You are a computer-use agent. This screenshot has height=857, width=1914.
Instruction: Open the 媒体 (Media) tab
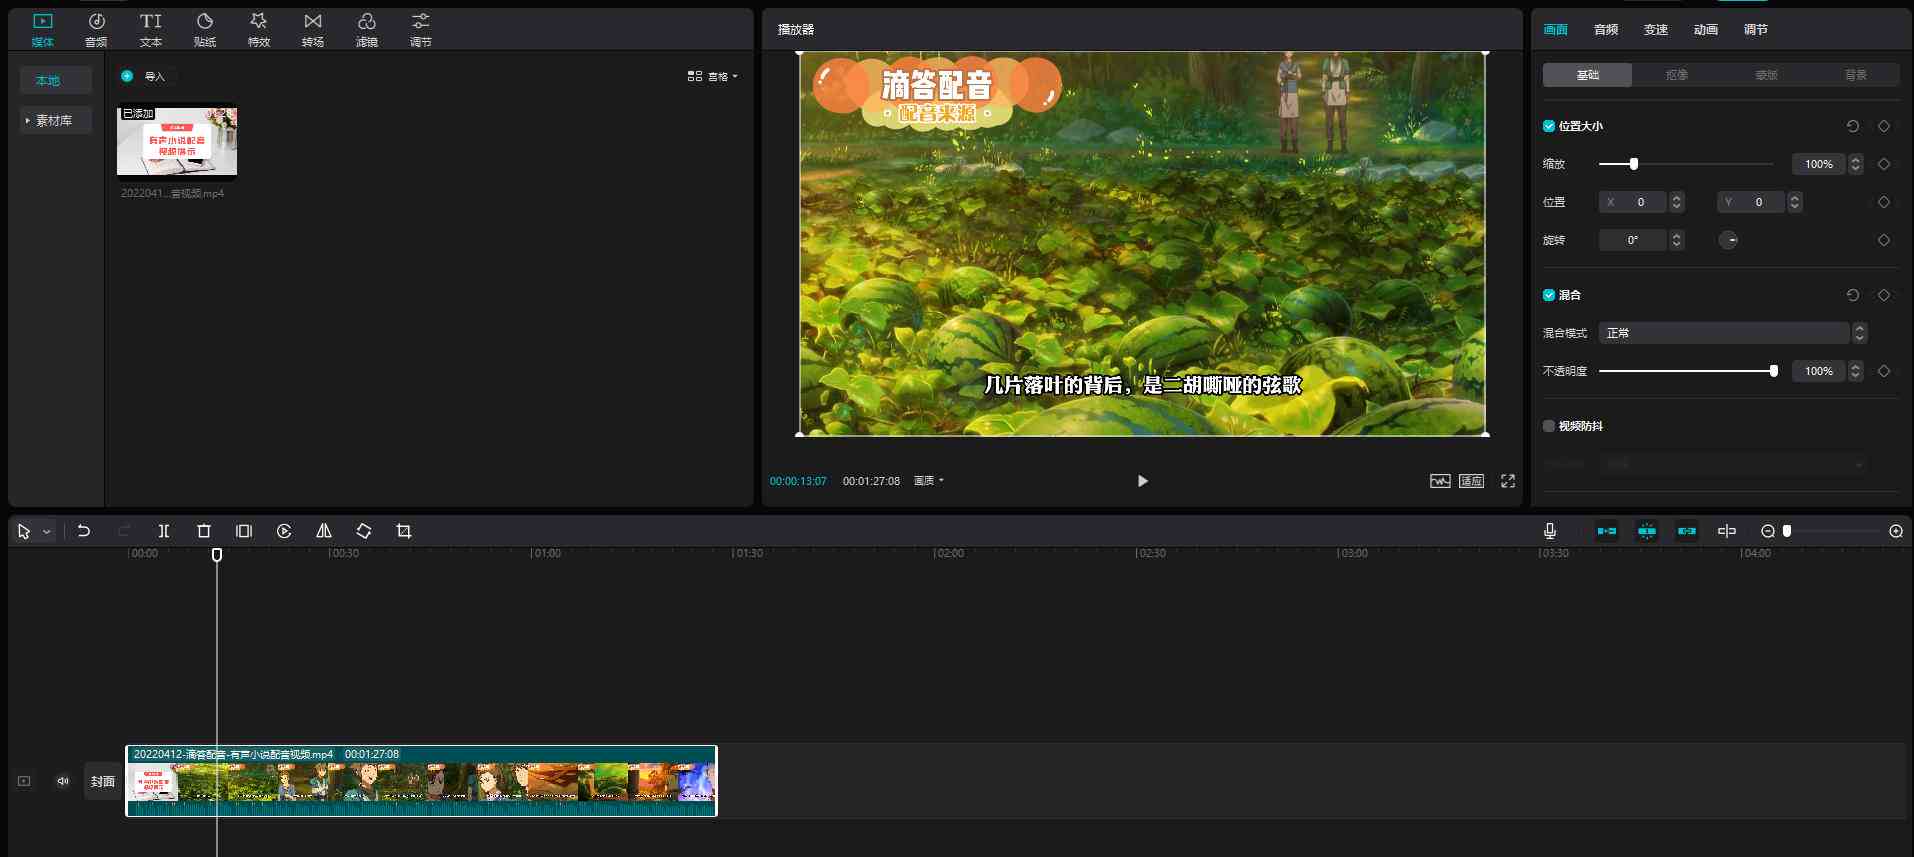[42, 29]
